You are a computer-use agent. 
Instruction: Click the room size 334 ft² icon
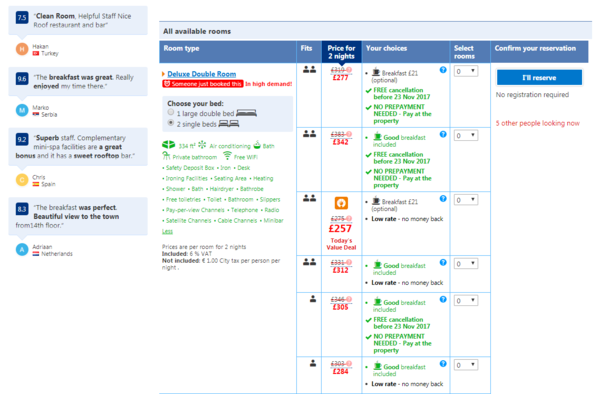[x=168, y=145]
